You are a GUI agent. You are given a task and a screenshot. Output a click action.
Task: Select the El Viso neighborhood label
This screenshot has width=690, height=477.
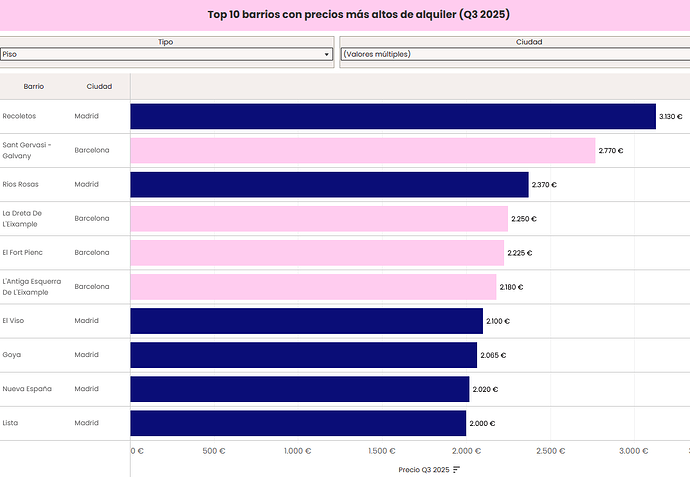pyautogui.click(x=14, y=321)
